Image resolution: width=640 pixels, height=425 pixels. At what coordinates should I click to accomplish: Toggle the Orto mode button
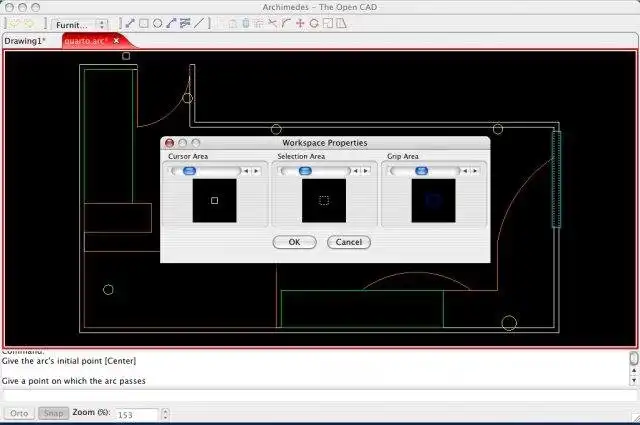[18, 413]
